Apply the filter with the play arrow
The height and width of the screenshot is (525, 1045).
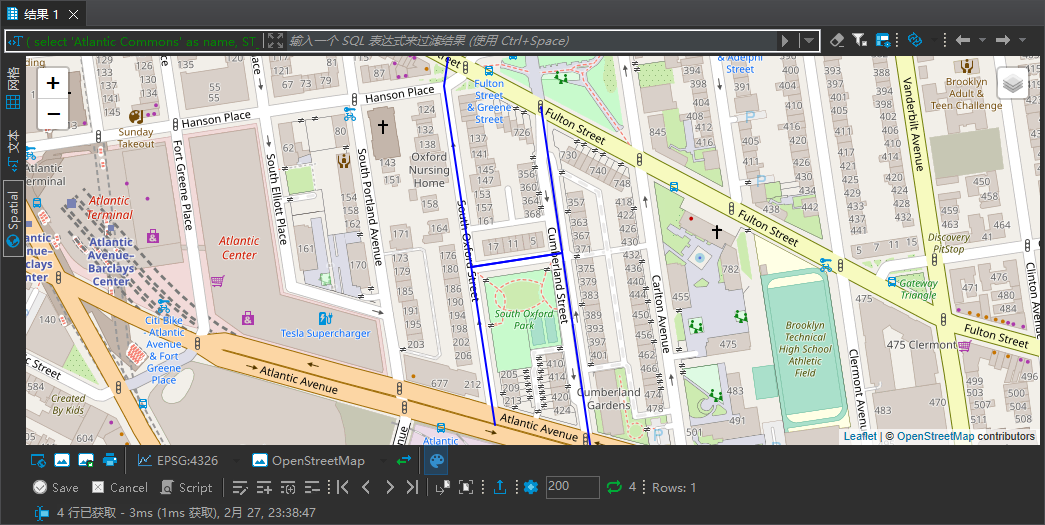tap(785, 41)
